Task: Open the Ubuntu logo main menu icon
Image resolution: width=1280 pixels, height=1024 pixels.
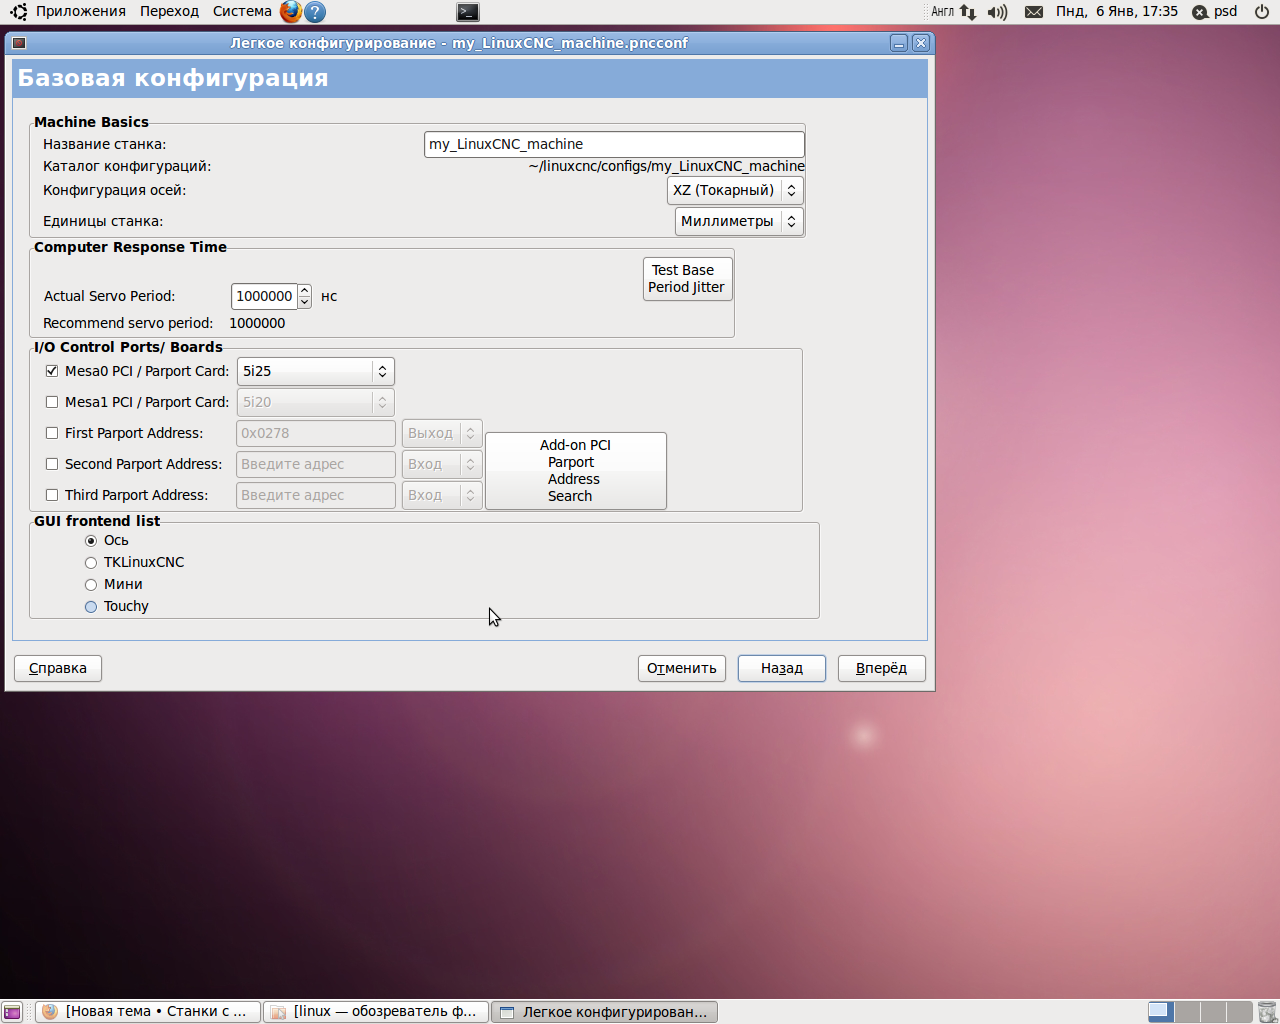Action: coord(18,12)
